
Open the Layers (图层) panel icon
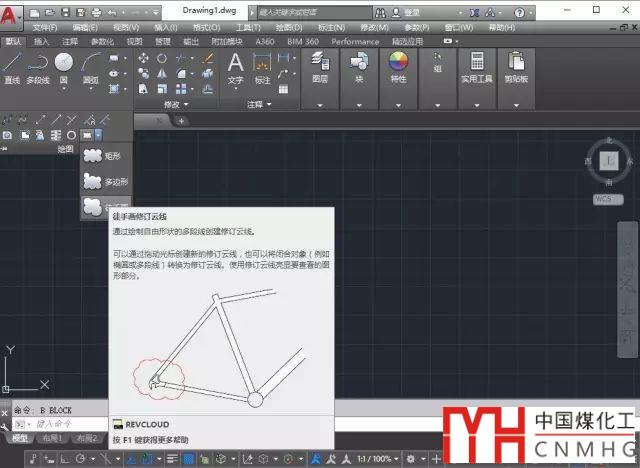[320, 67]
